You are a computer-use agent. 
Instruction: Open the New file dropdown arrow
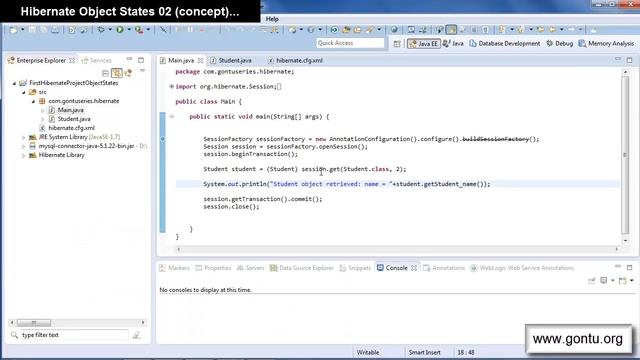22,30
